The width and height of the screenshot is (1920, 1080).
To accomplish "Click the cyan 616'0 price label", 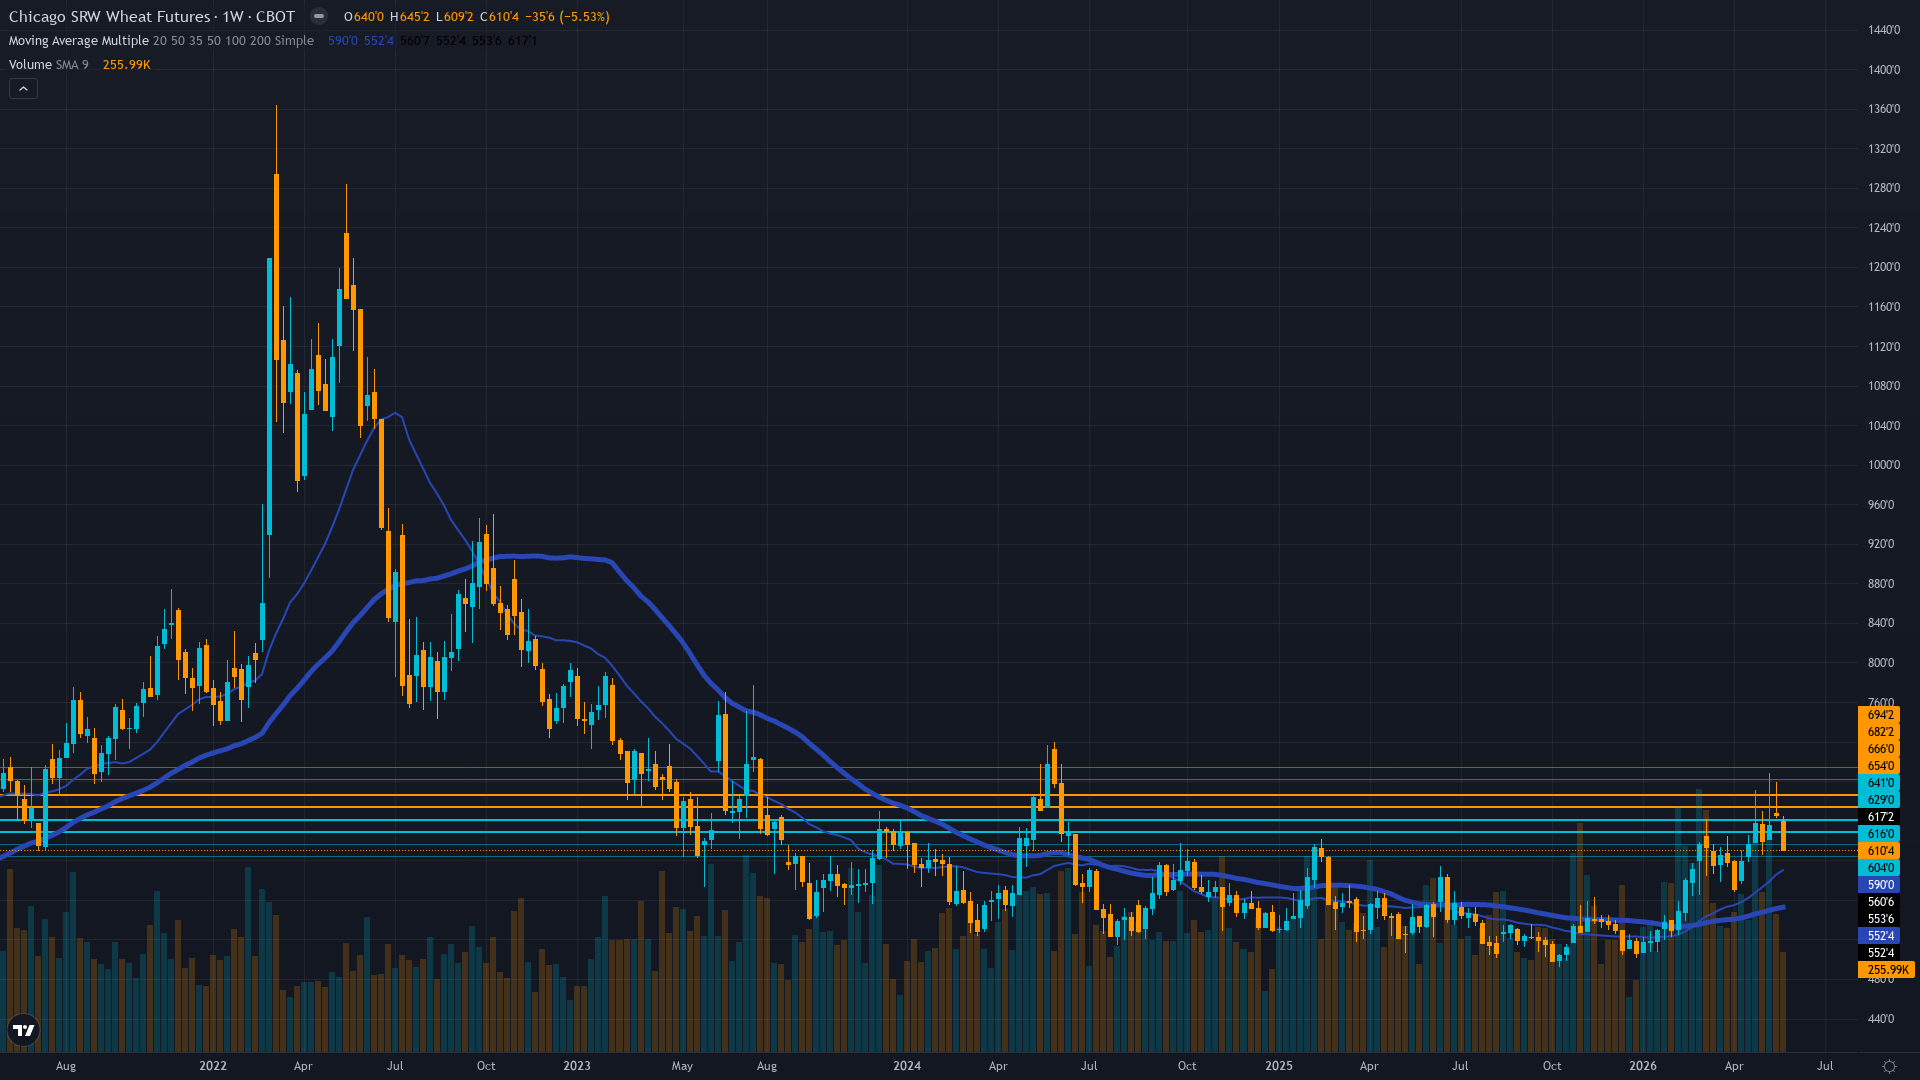I will [1879, 834].
